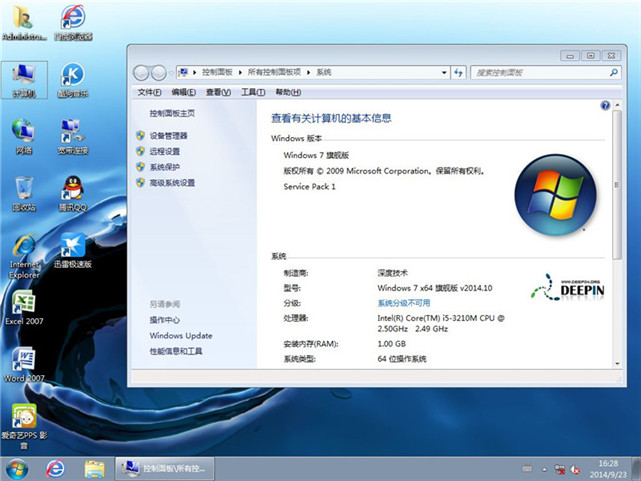
Task: Click 所有控制面板项 in the breadcrumb
Action: click(x=274, y=72)
